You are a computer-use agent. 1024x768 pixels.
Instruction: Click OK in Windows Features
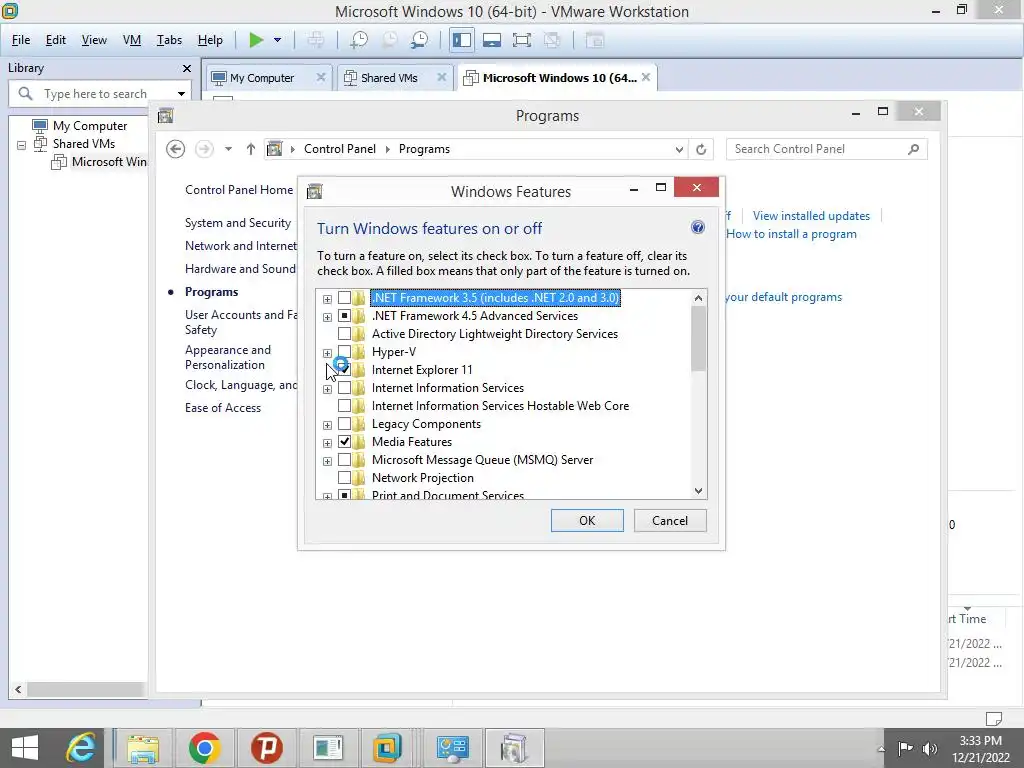pyautogui.click(x=586, y=520)
